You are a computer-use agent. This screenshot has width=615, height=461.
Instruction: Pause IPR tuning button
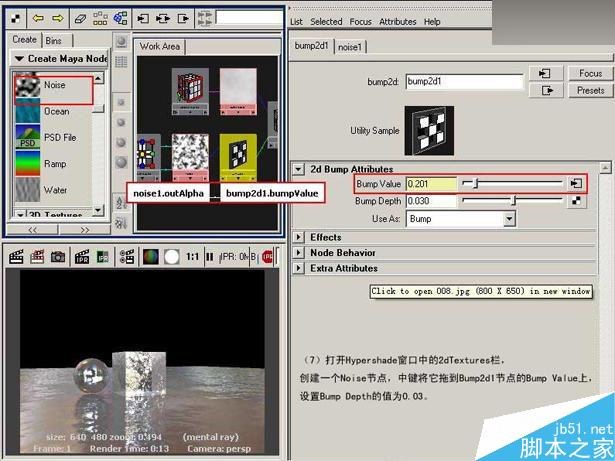point(210,257)
